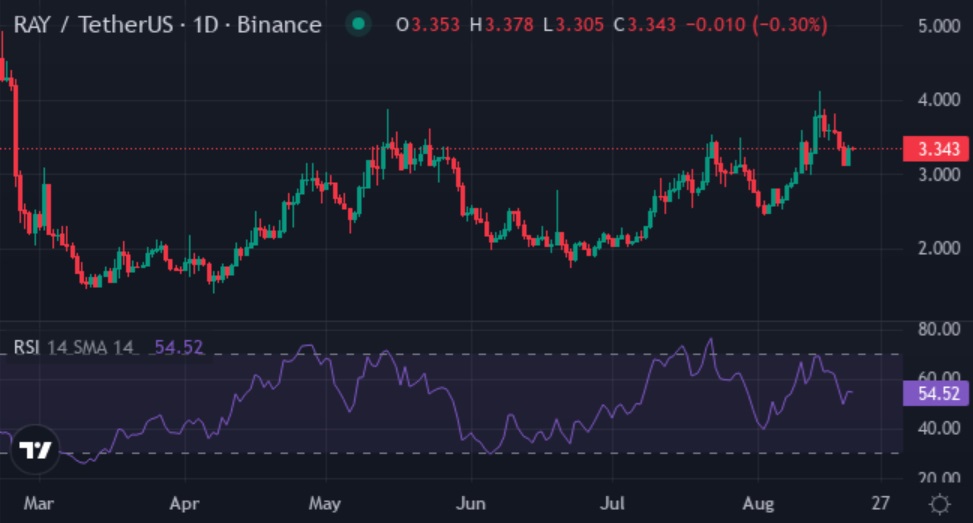Click the RSI legend value 54.52
This screenshot has height=523, width=973.
tap(179, 348)
